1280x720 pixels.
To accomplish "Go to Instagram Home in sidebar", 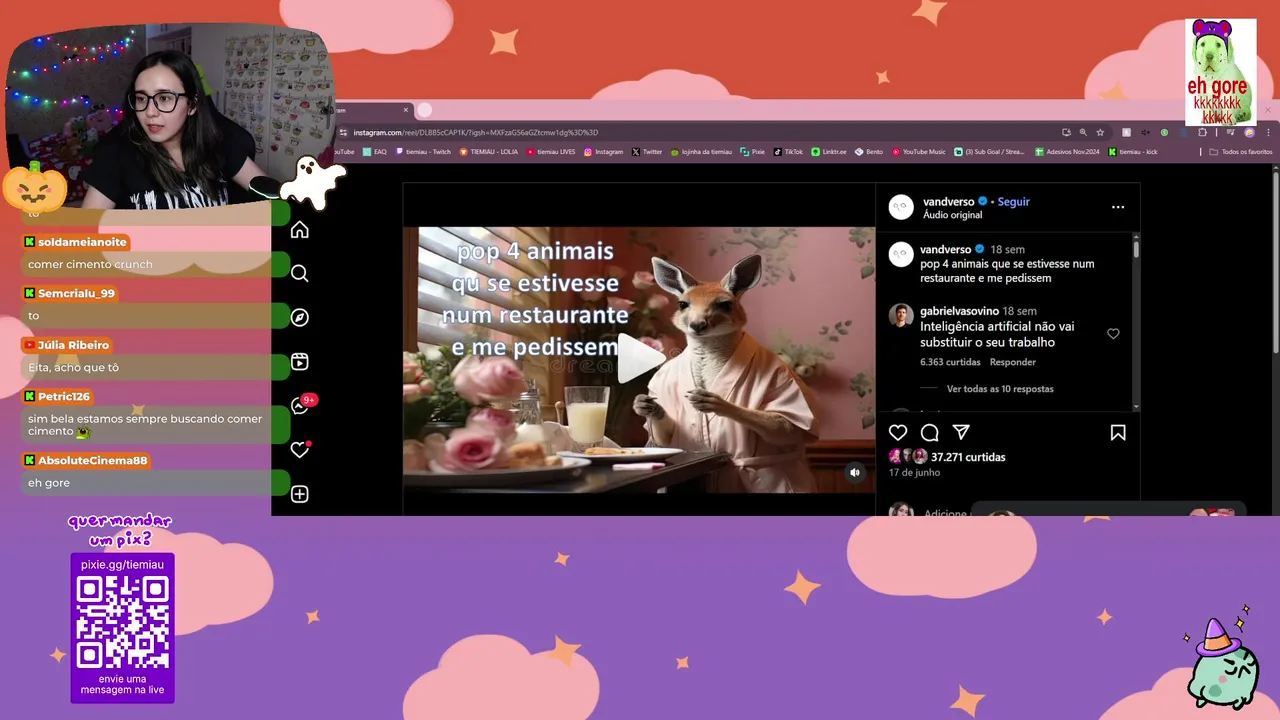I will pyautogui.click(x=299, y=230).
